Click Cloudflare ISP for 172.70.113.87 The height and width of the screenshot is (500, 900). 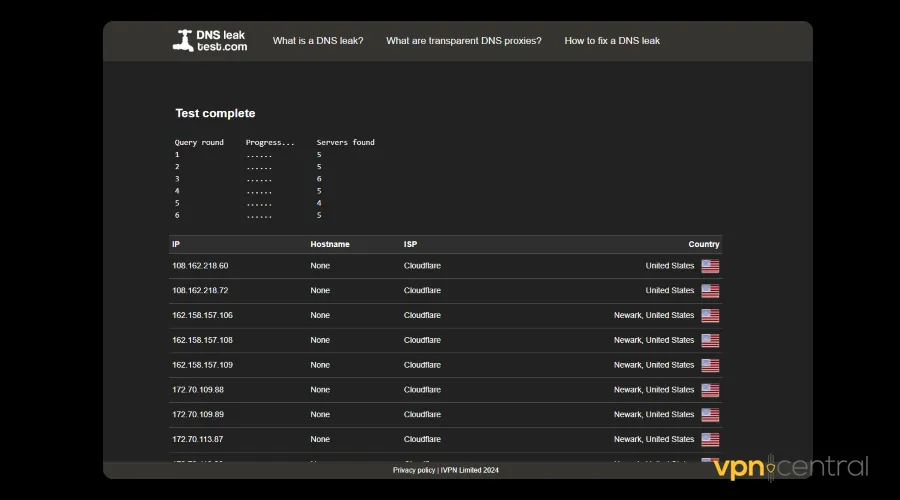point(422,439)
